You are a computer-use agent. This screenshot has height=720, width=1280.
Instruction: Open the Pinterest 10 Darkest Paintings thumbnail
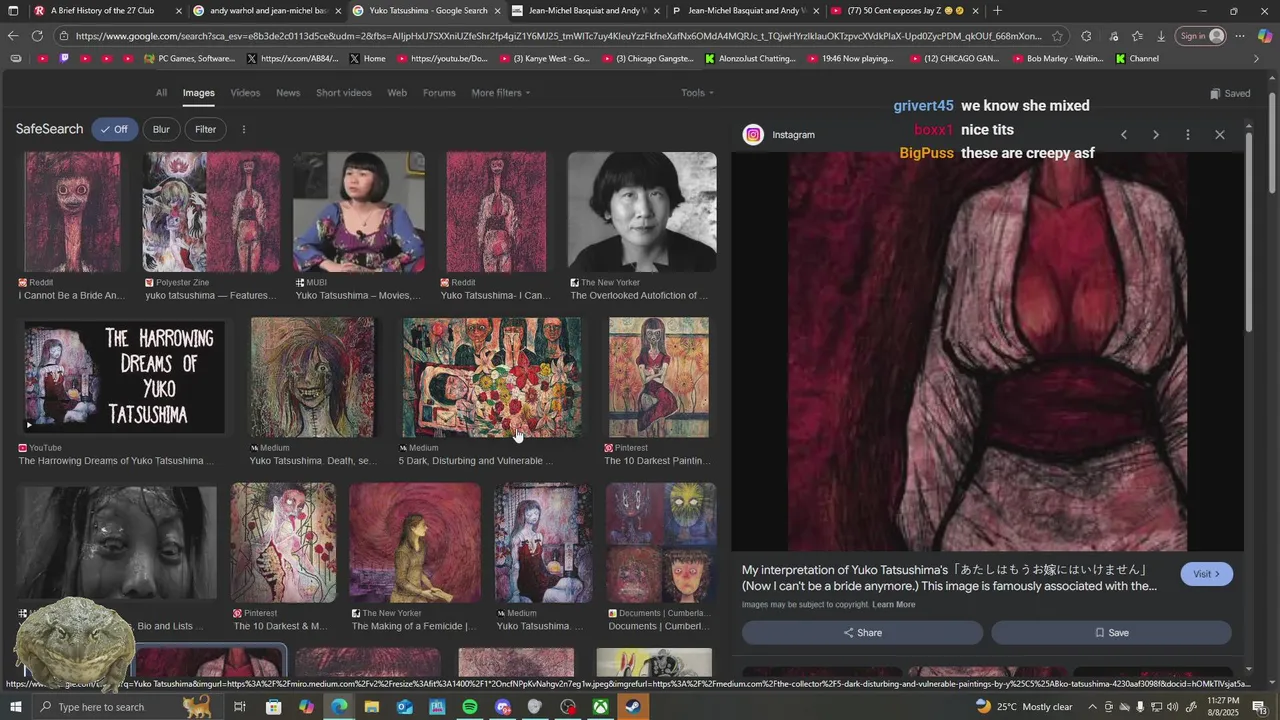(659, 378)
